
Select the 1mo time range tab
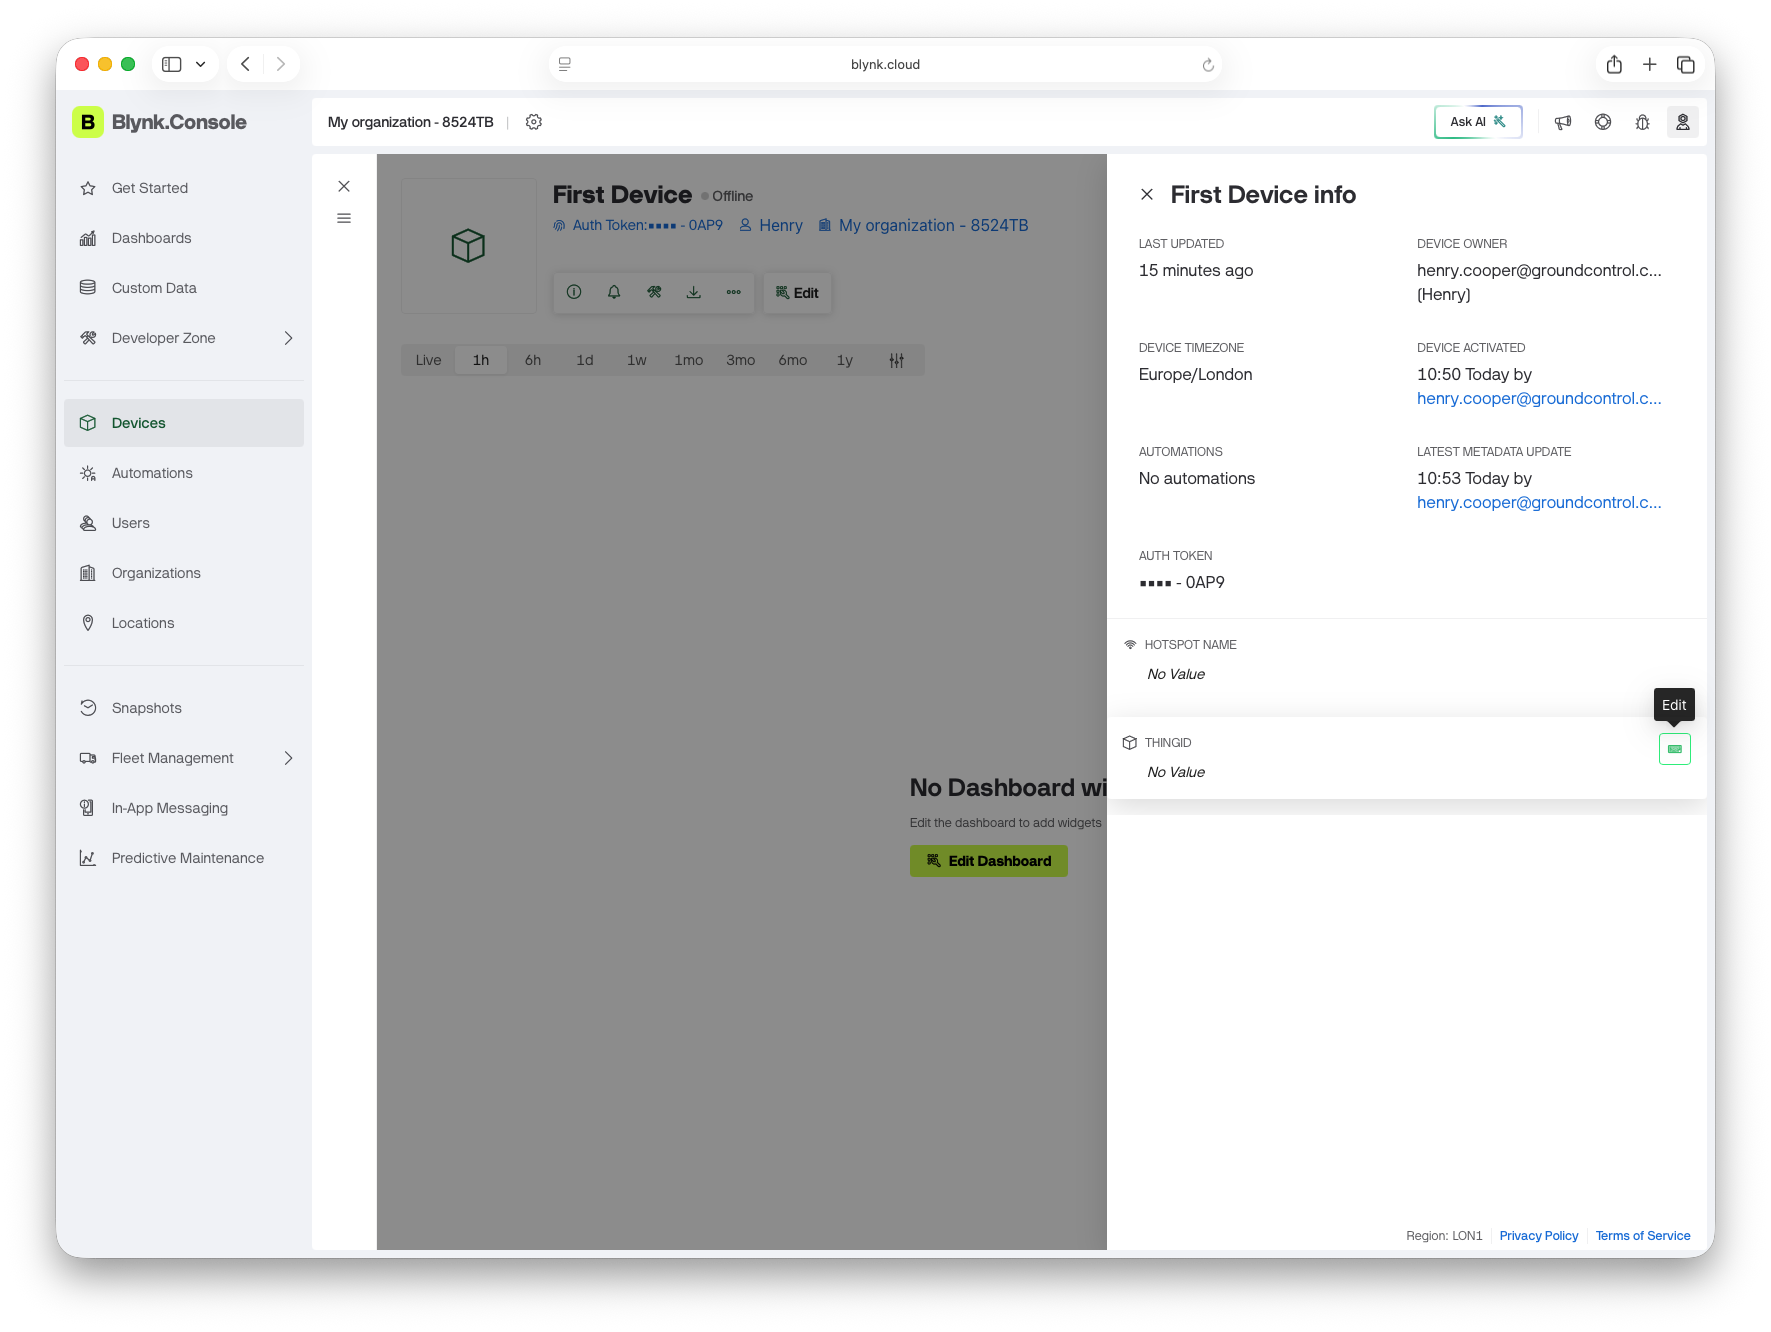[x=689, y=360]
